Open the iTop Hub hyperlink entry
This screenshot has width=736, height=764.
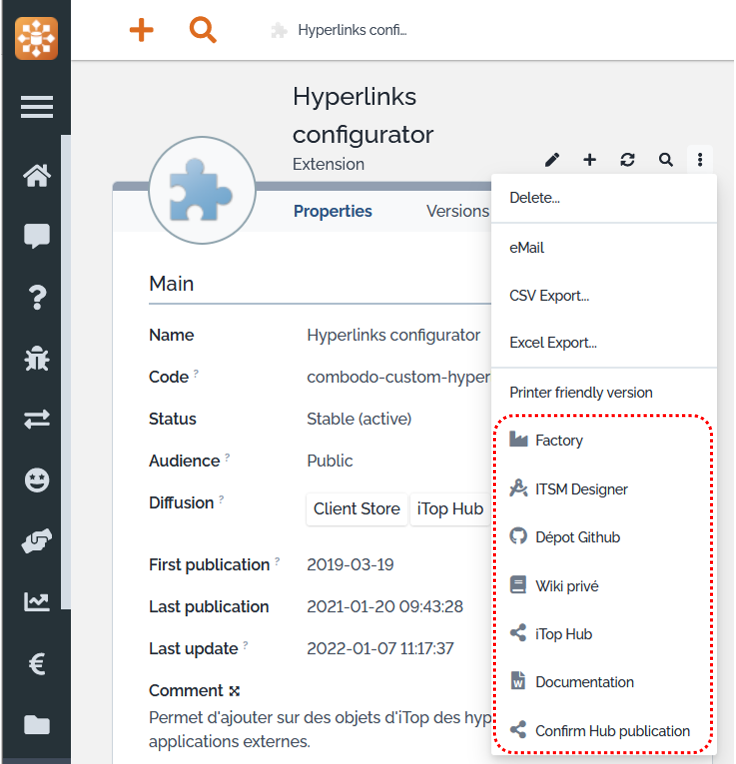pos(604,634)
